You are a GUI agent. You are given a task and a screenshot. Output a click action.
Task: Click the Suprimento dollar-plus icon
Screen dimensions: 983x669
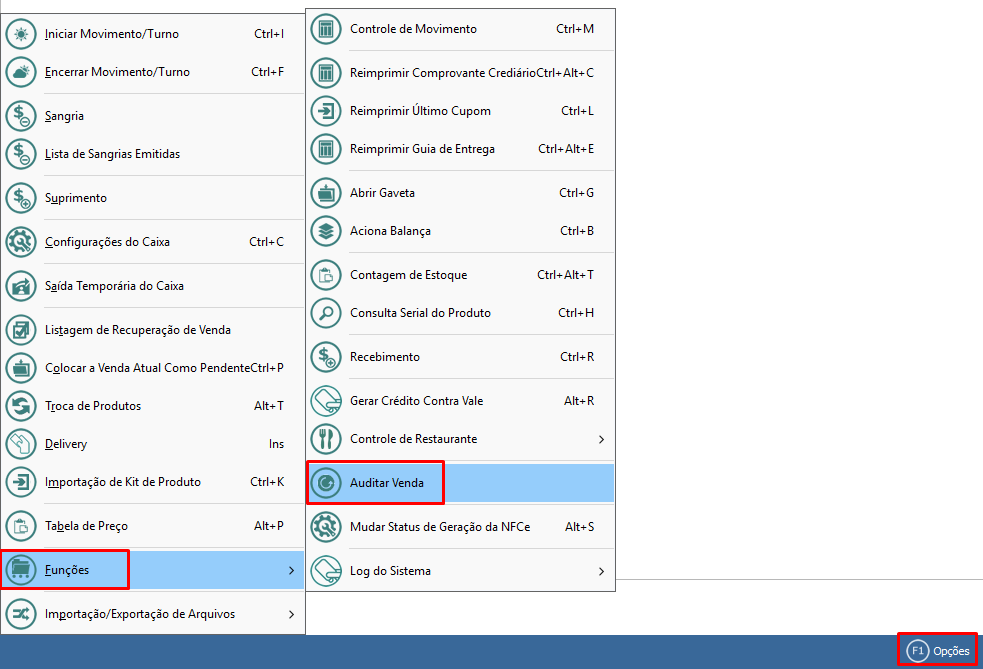pyautogui.click(x=21, y=198)
